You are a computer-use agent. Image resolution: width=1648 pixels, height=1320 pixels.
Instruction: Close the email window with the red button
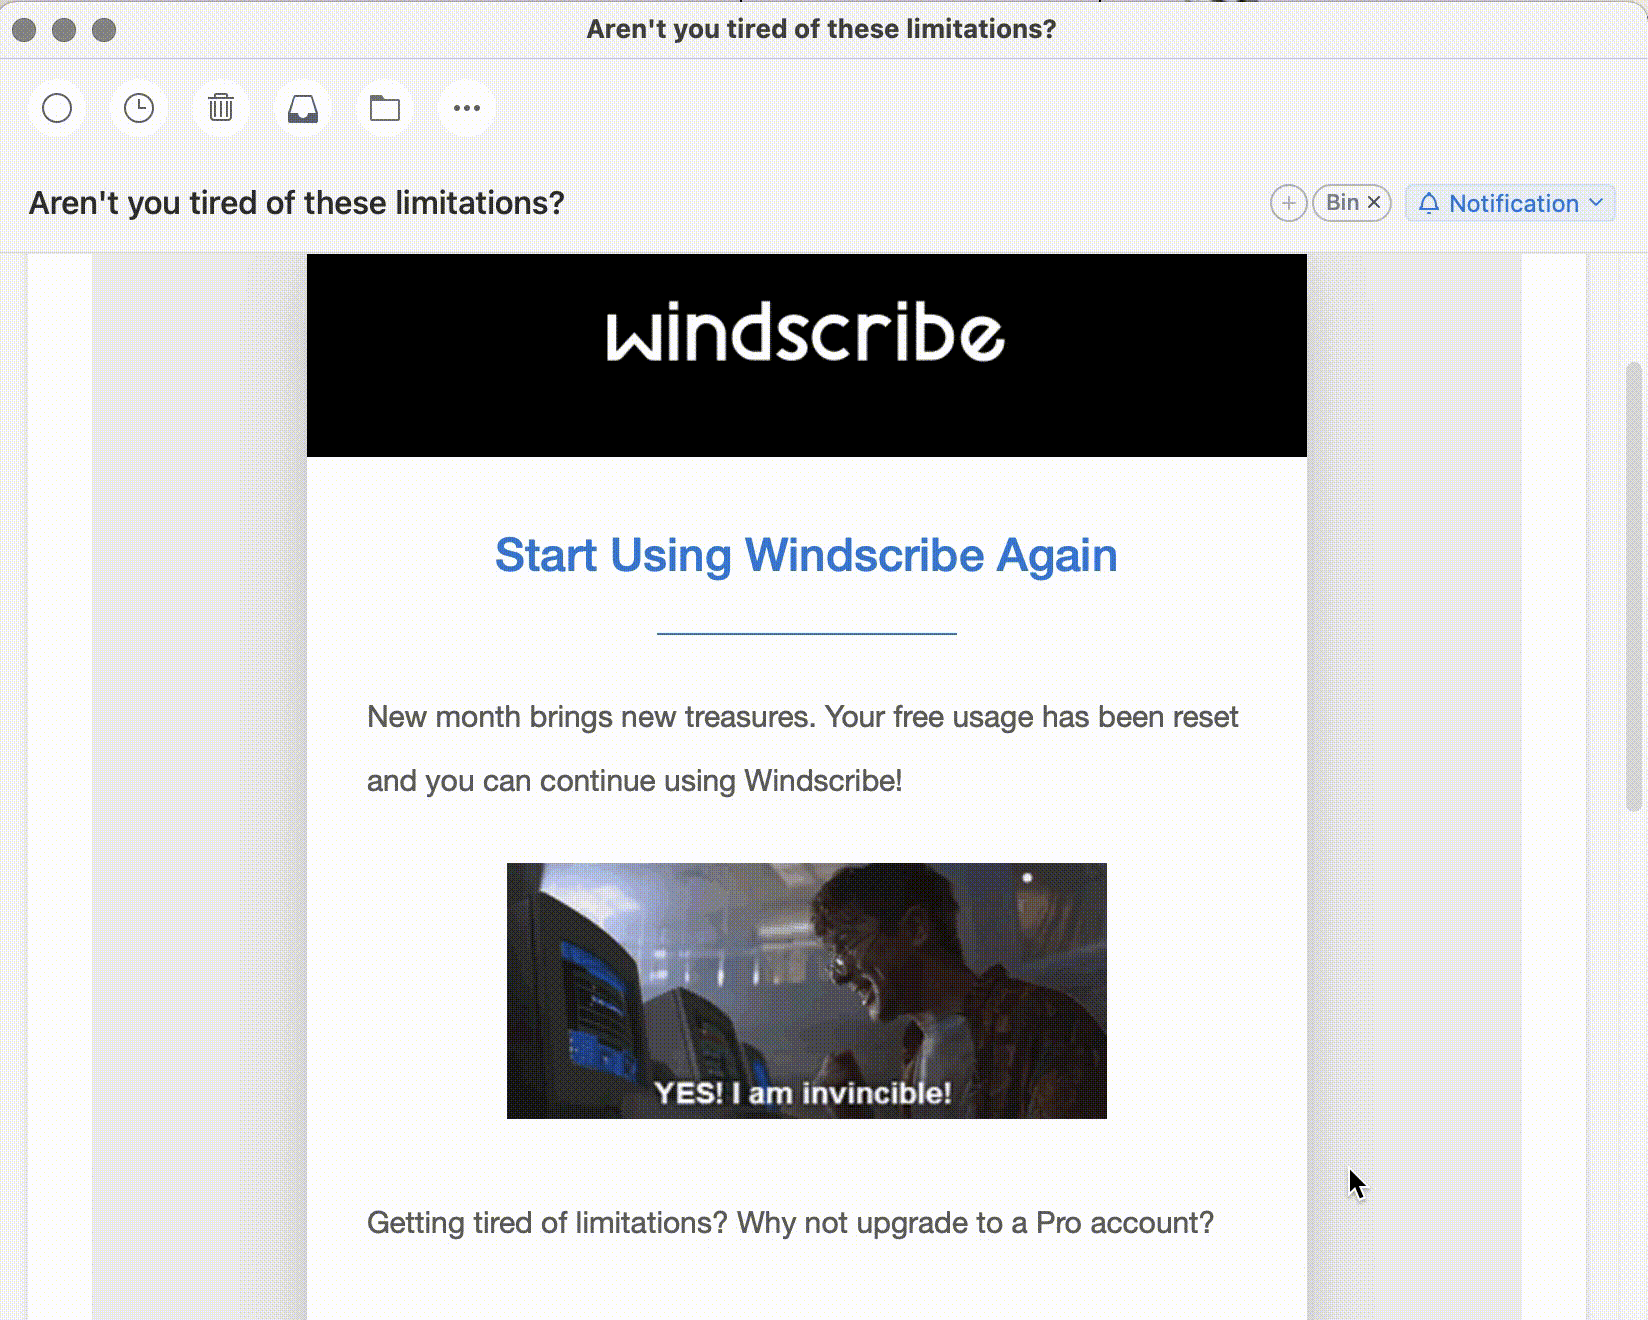pyautogui.click(x=24, y=30)
